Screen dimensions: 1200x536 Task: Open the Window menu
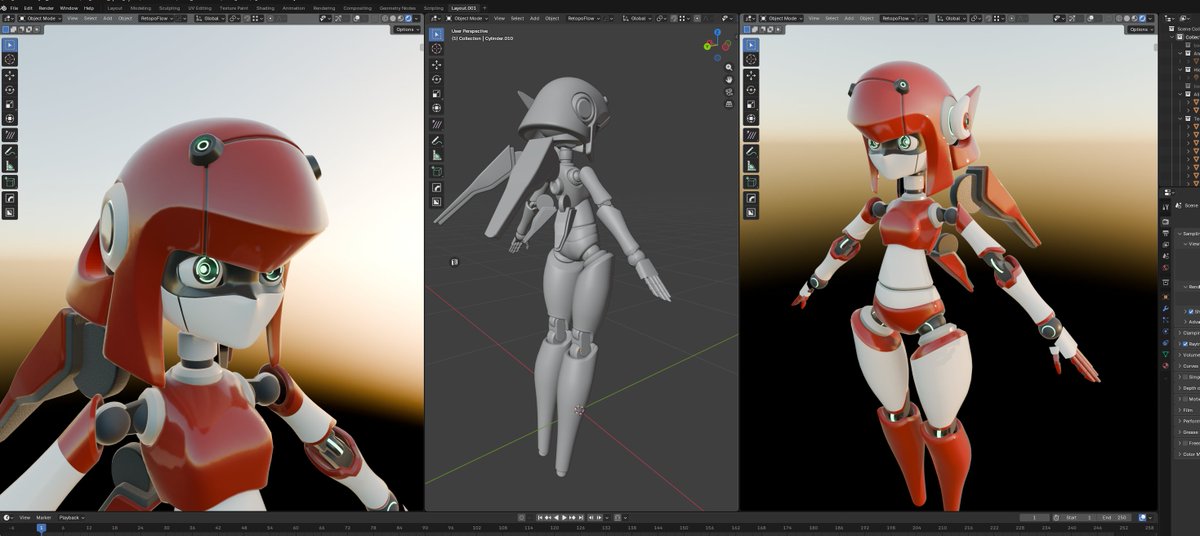pyautogui.click(x=69, y=7)
